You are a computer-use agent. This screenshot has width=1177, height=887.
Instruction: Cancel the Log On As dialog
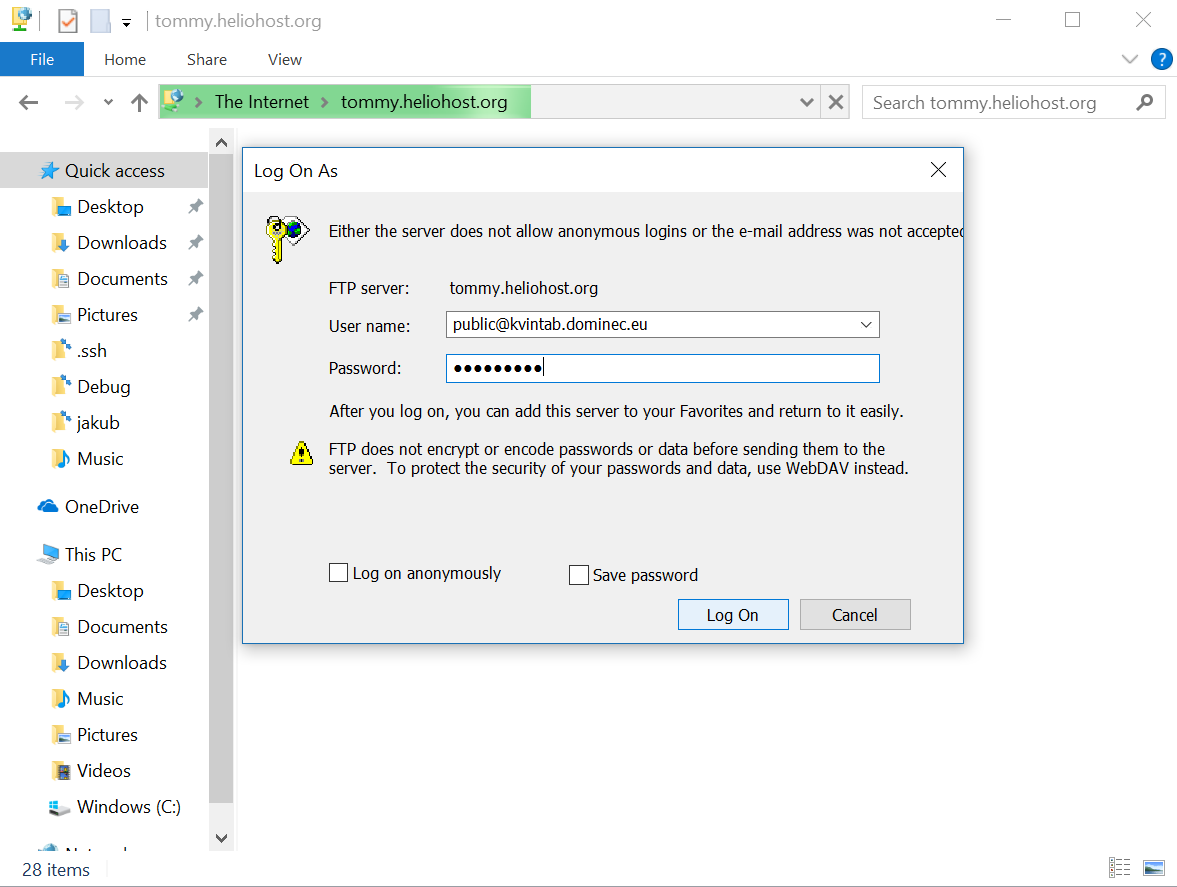pyautogui.click(x=855, y=615)
